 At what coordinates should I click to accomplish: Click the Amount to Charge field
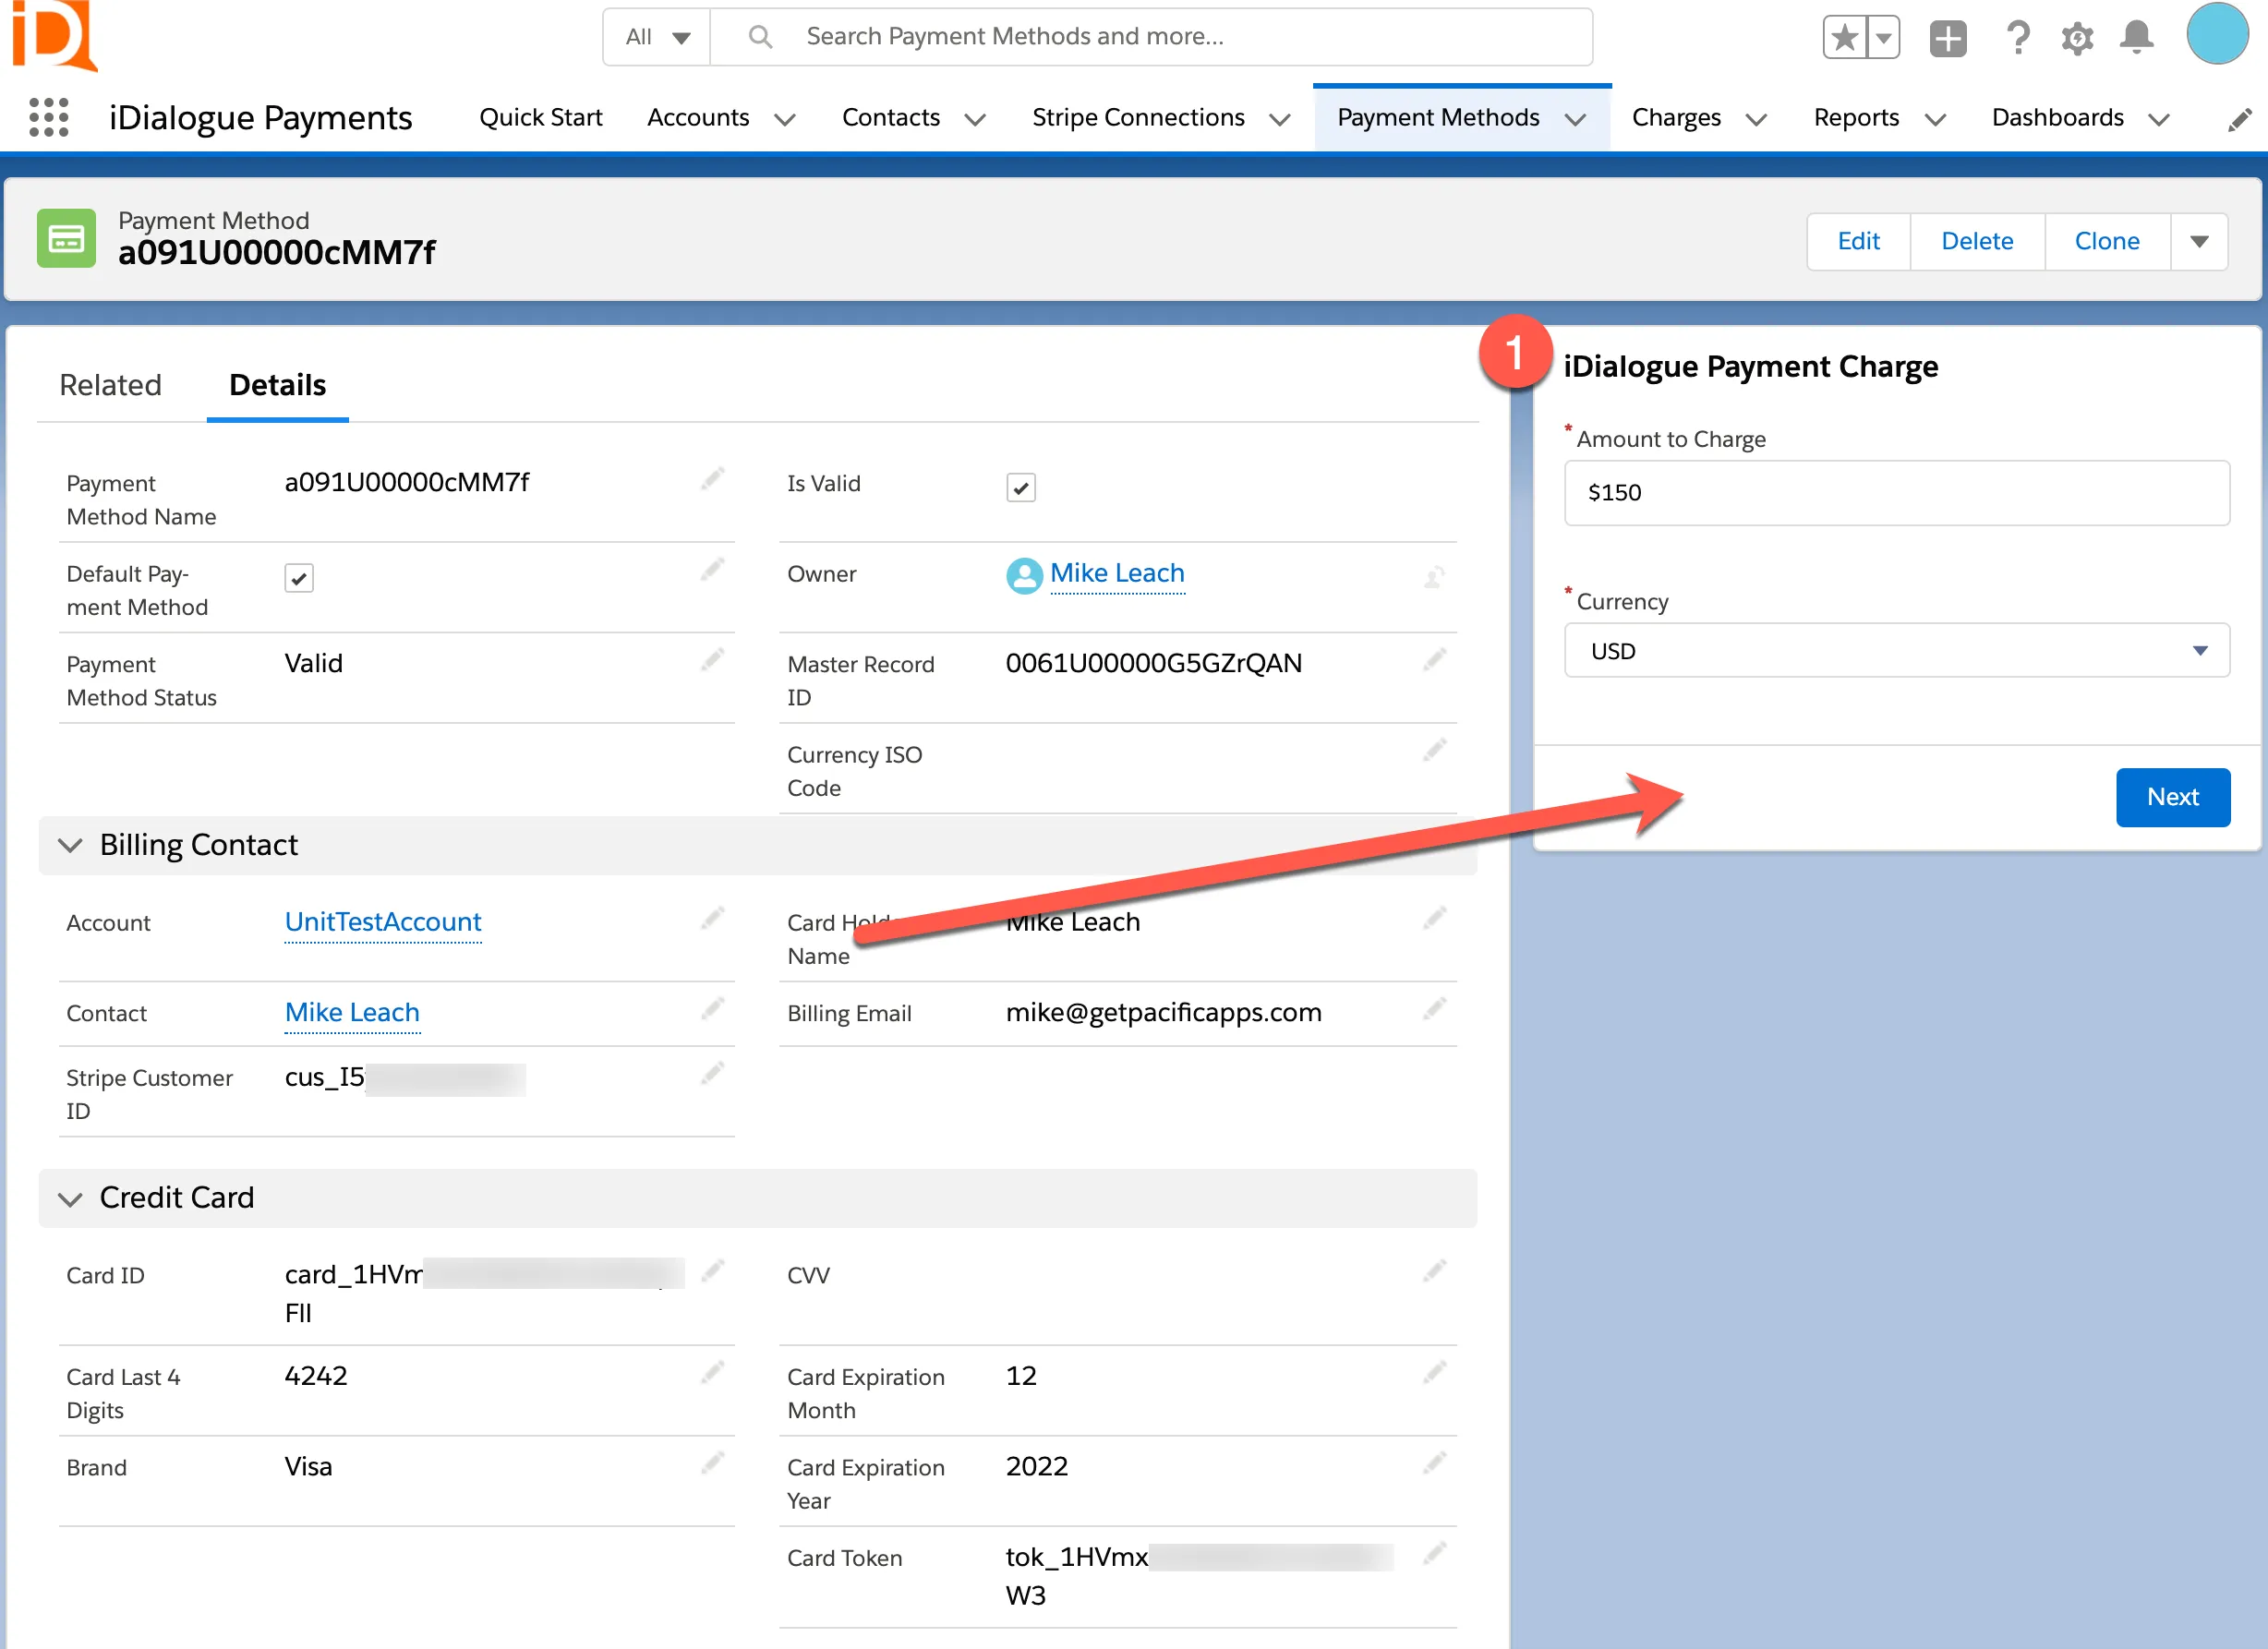point(1896,492)
